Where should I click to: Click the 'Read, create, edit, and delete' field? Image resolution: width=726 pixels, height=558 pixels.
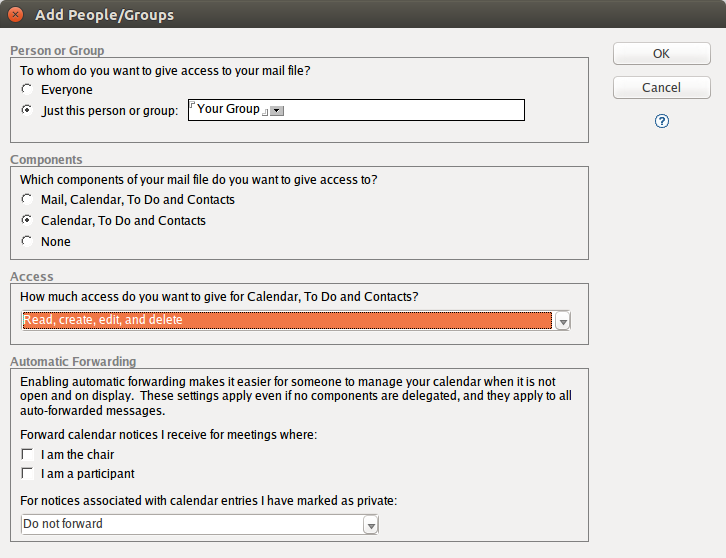click(x=286, y=321)
